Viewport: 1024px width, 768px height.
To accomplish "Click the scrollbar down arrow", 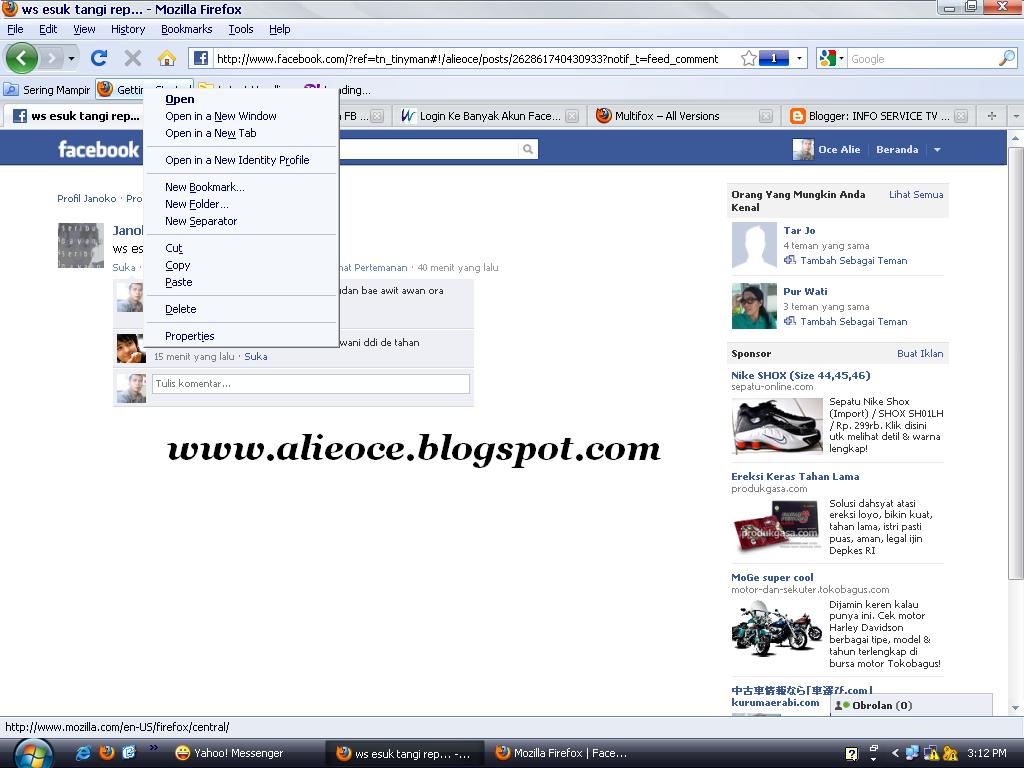I will (1016, 708).
